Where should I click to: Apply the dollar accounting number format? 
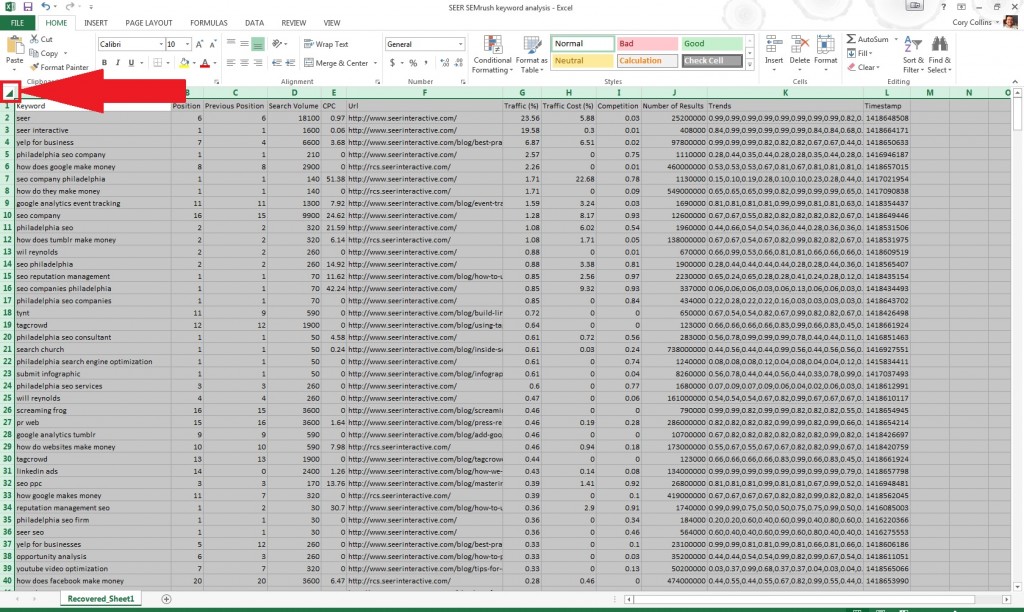pos(392,63)
